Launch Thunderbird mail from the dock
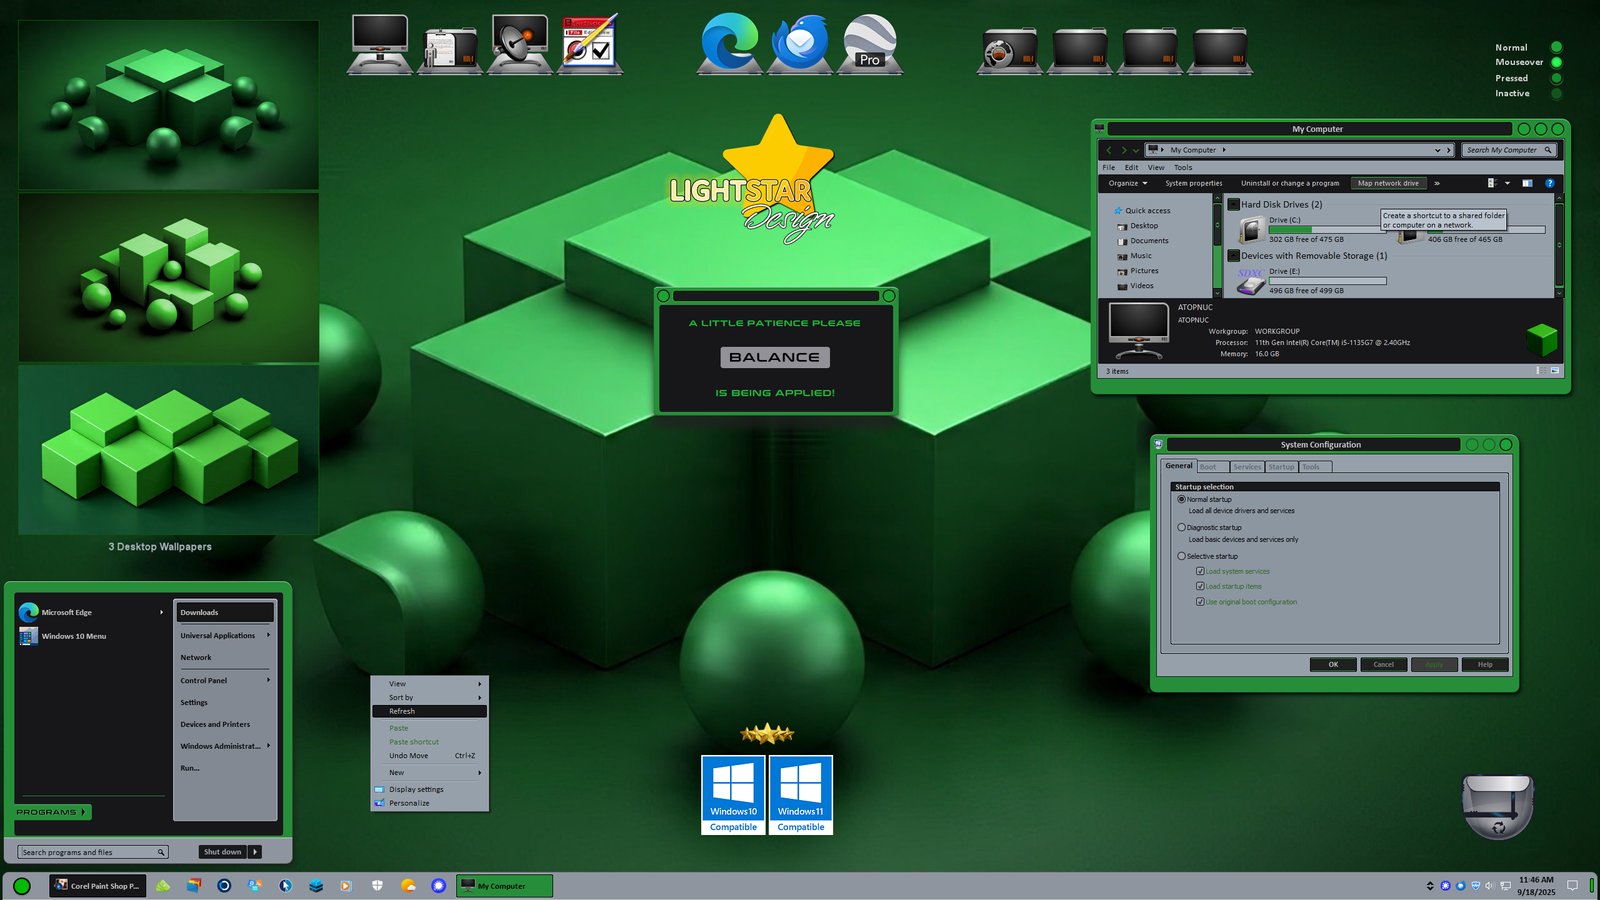This screenshot has width=1600, height=900. (x=799, y=45)
